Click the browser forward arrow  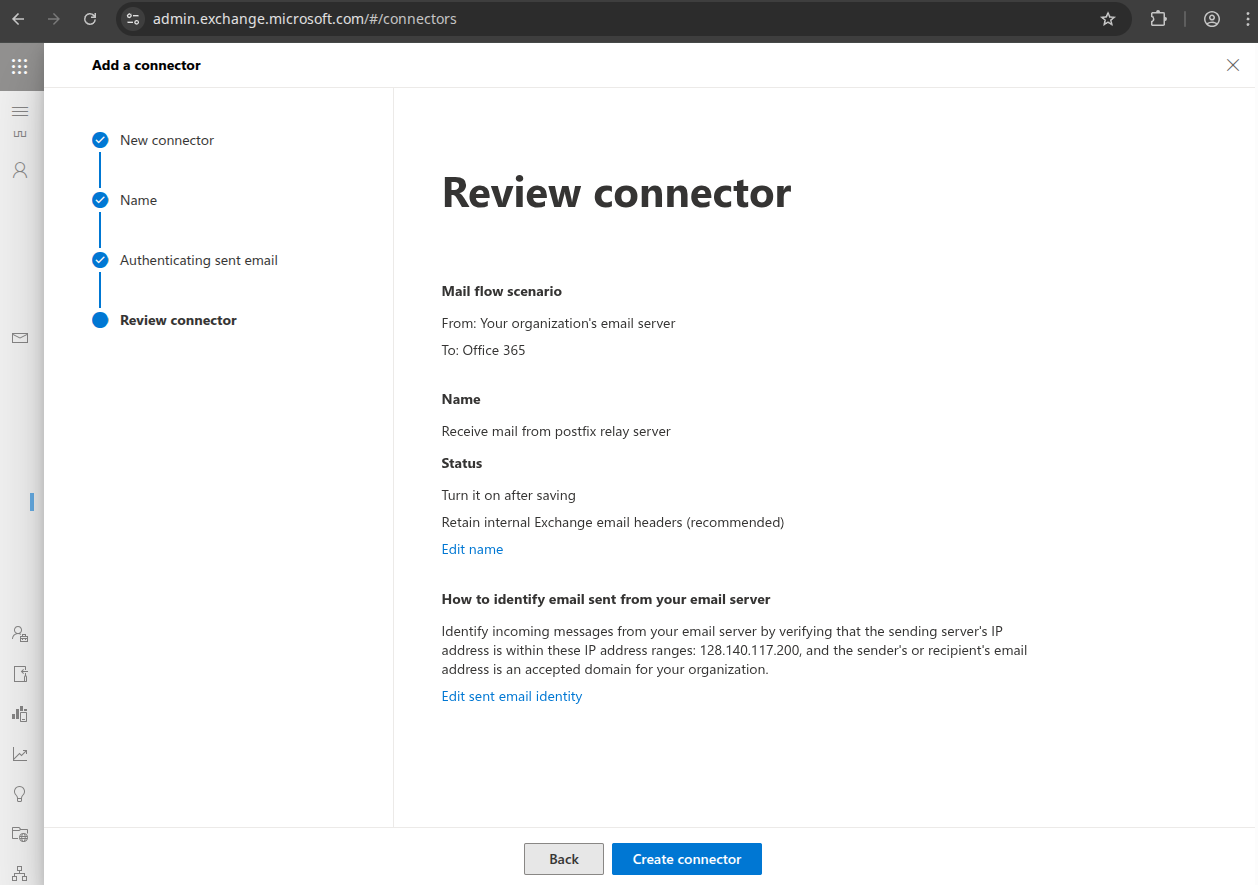click(54, 19)
